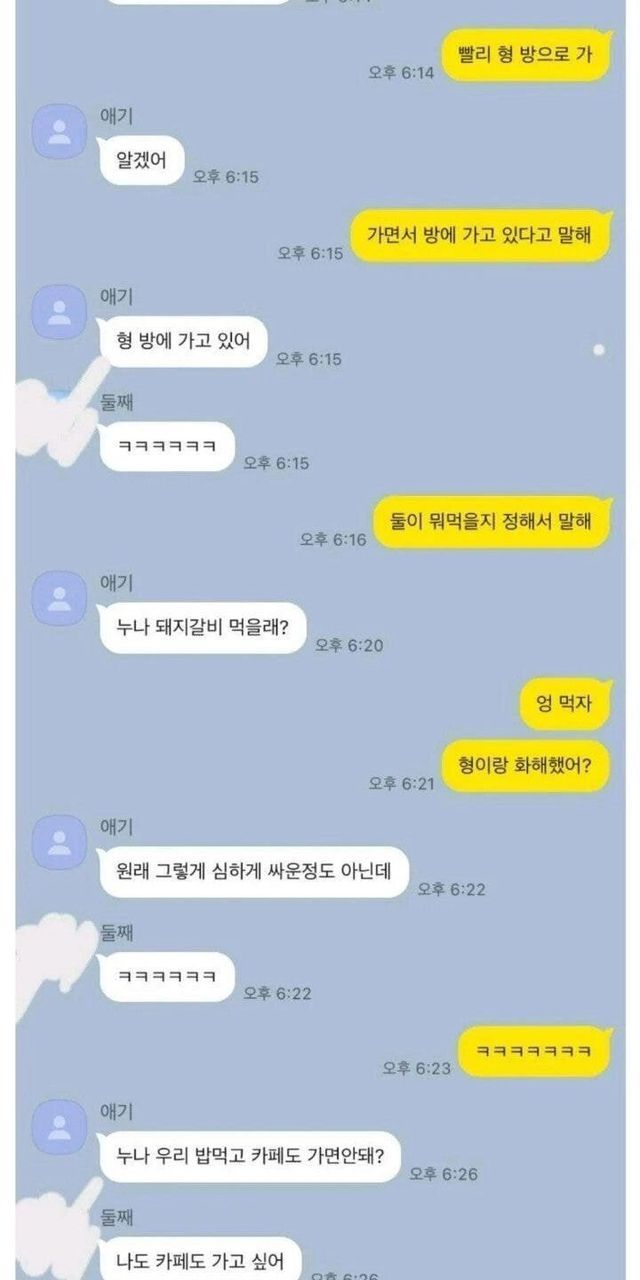This screenshot has width=640, height=1280.
Task: Tap the sender name 둘째 above 나도 카페도 가고 싶어
Action: pyautogui.click(x=117, y=1217)
